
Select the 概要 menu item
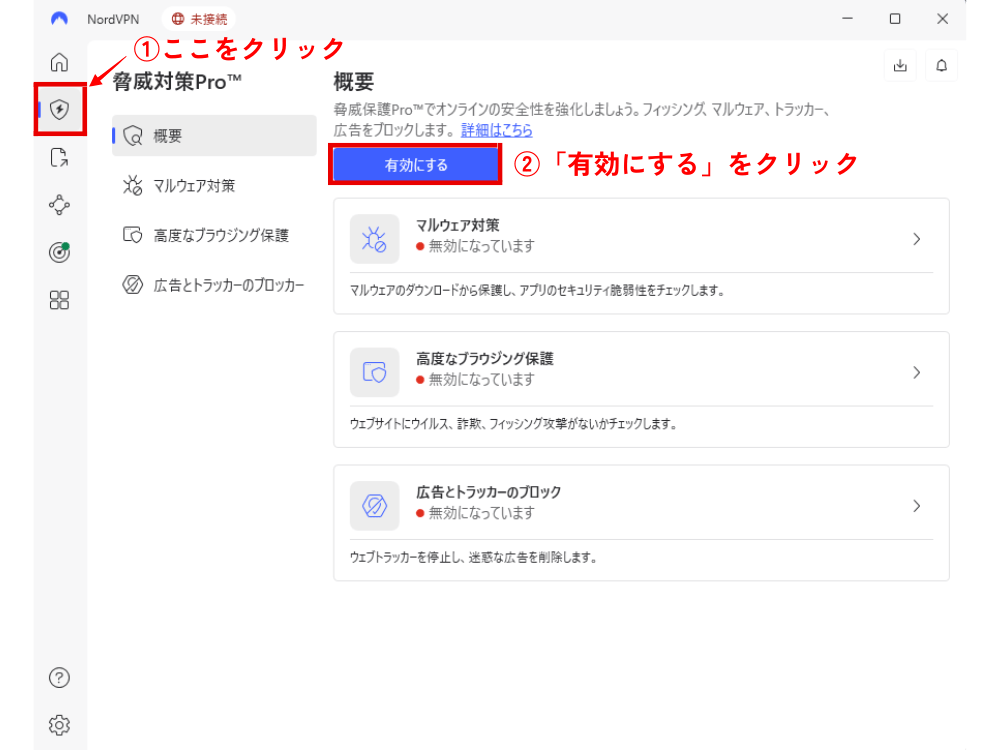pos(214,136)
